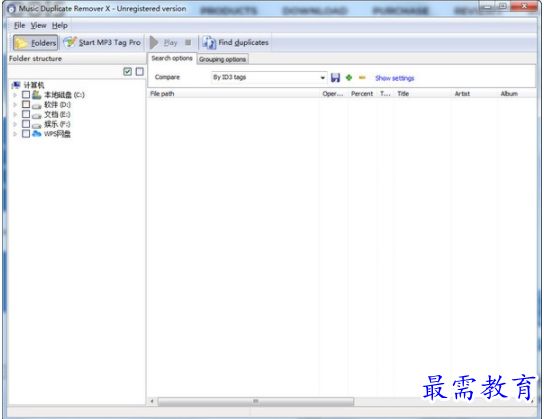This screenshot has width=544, height=419.
Task: Uncheck all folders icon in Folder structure
Action: [x=139, y=71]
